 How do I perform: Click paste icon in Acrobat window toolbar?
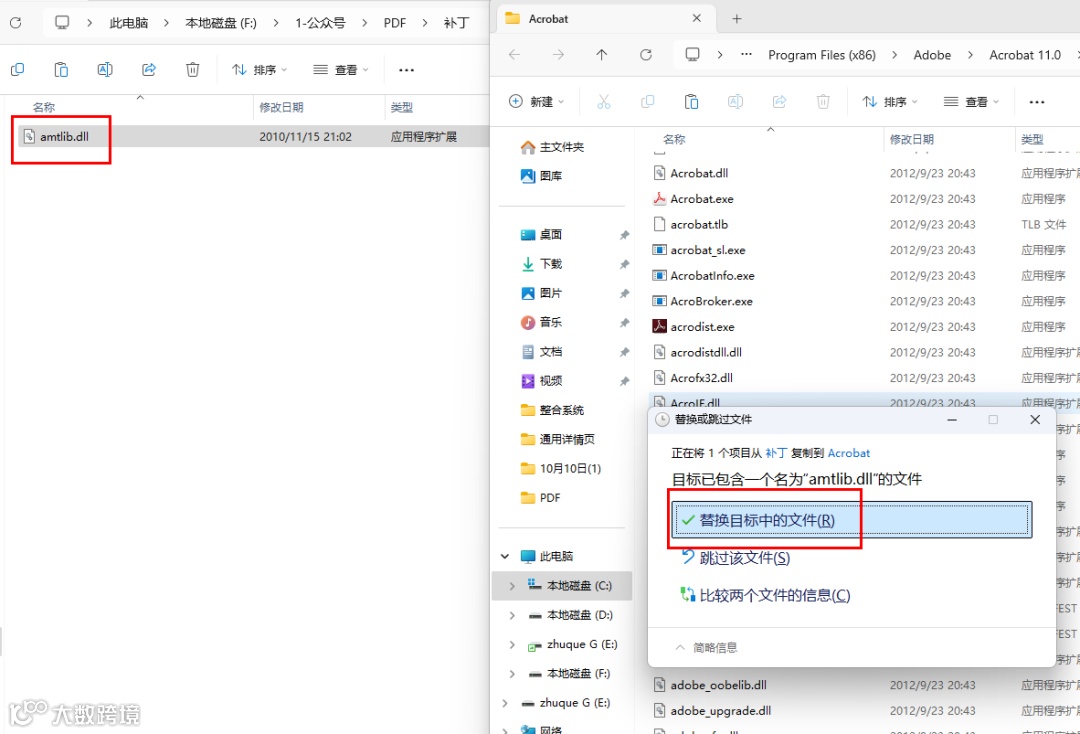point(692,102)
